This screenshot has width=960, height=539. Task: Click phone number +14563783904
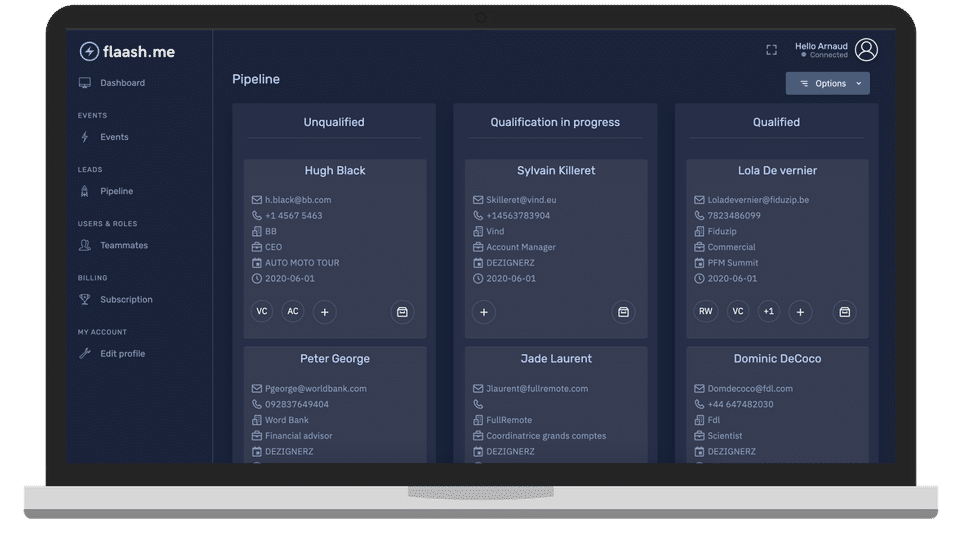tap(518, 216)
